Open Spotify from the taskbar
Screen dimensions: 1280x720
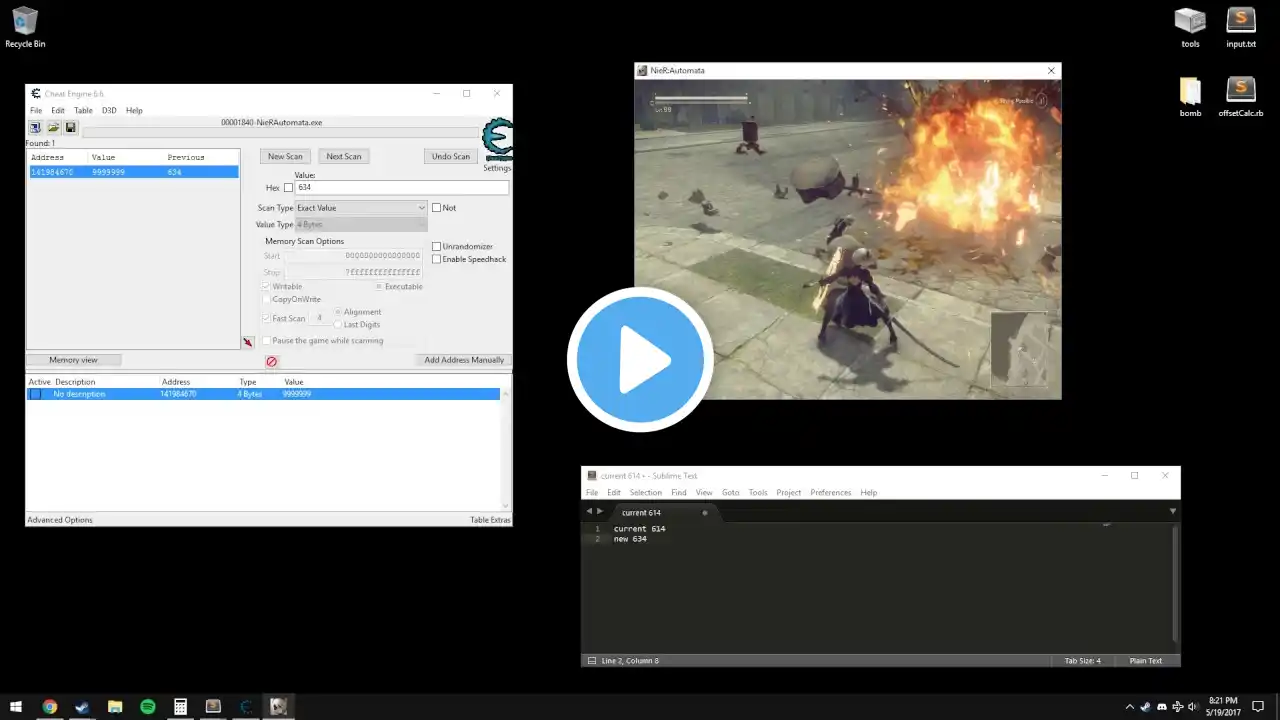click(148, 707)
